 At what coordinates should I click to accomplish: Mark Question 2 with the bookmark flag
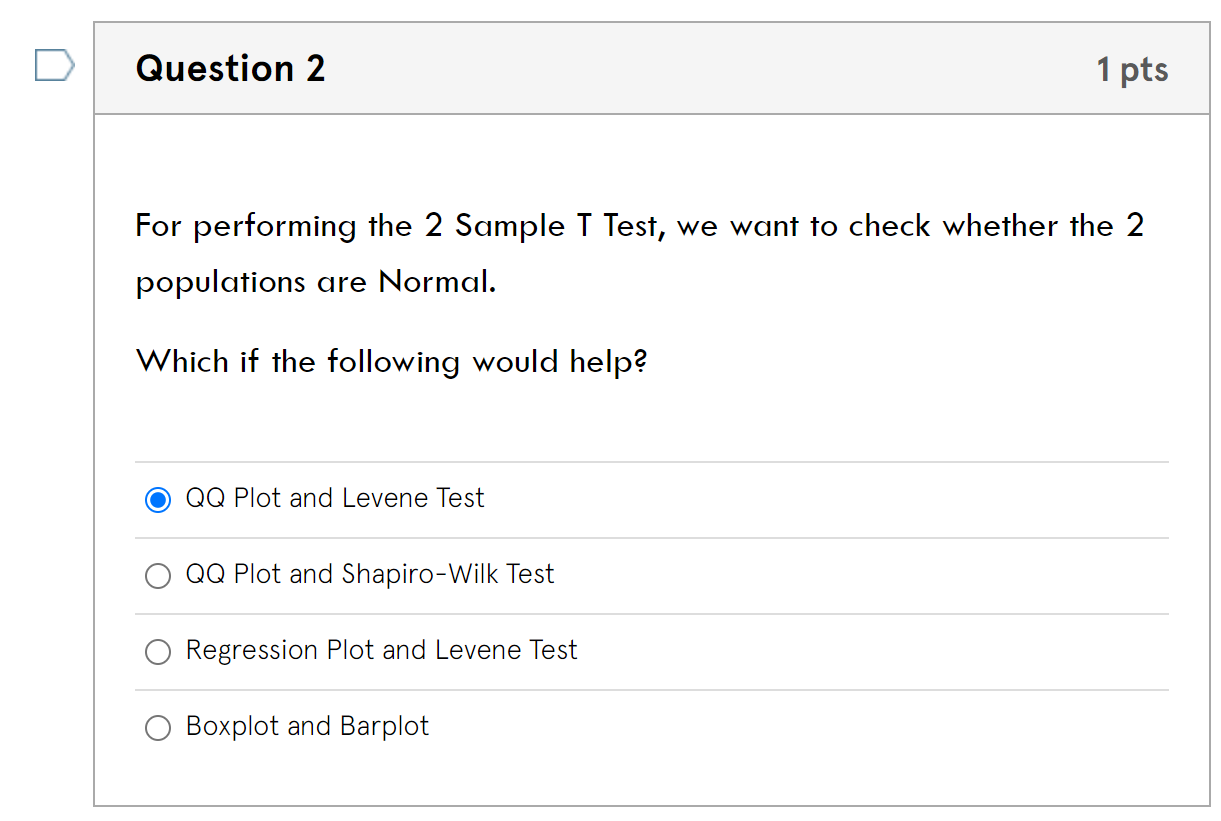(x=54, y=64)
